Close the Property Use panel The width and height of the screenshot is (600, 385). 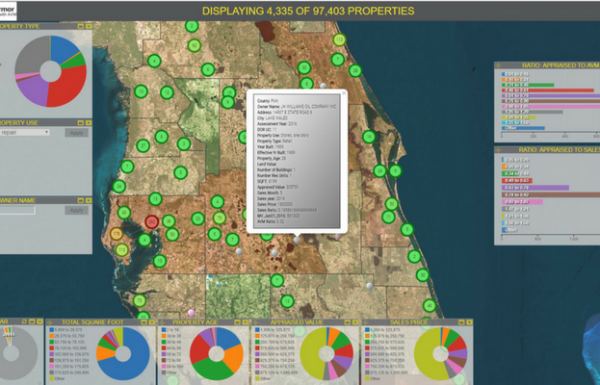89,123
